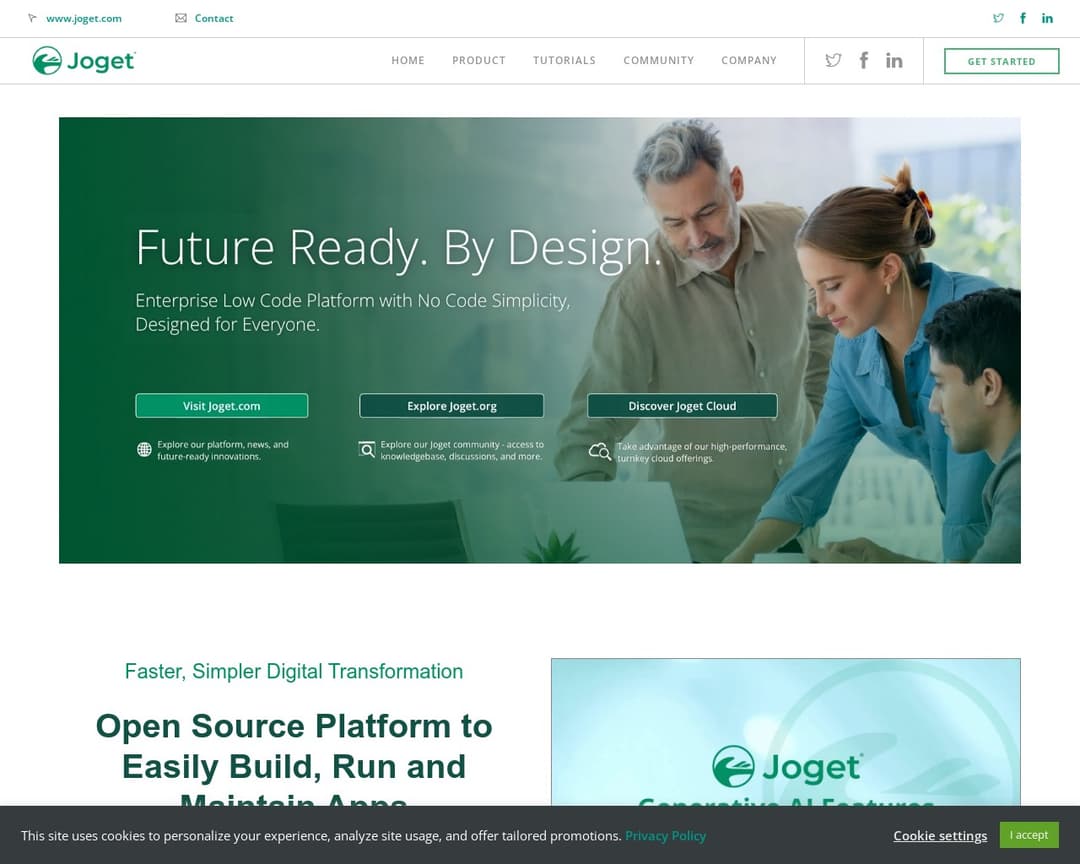Screen dimensions: 1080x864
Task: Click the cloud search icon under Discover Joget Cloud
Action: [x=600, y=451]
